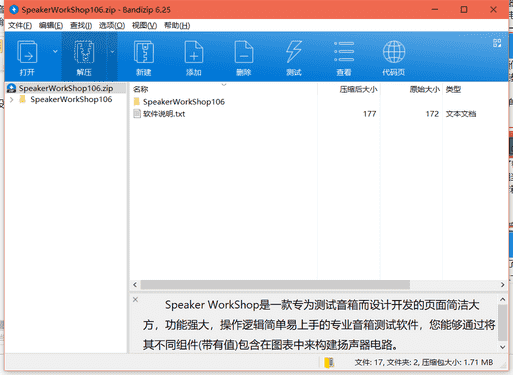Close the description comment panel

[135, 299]
